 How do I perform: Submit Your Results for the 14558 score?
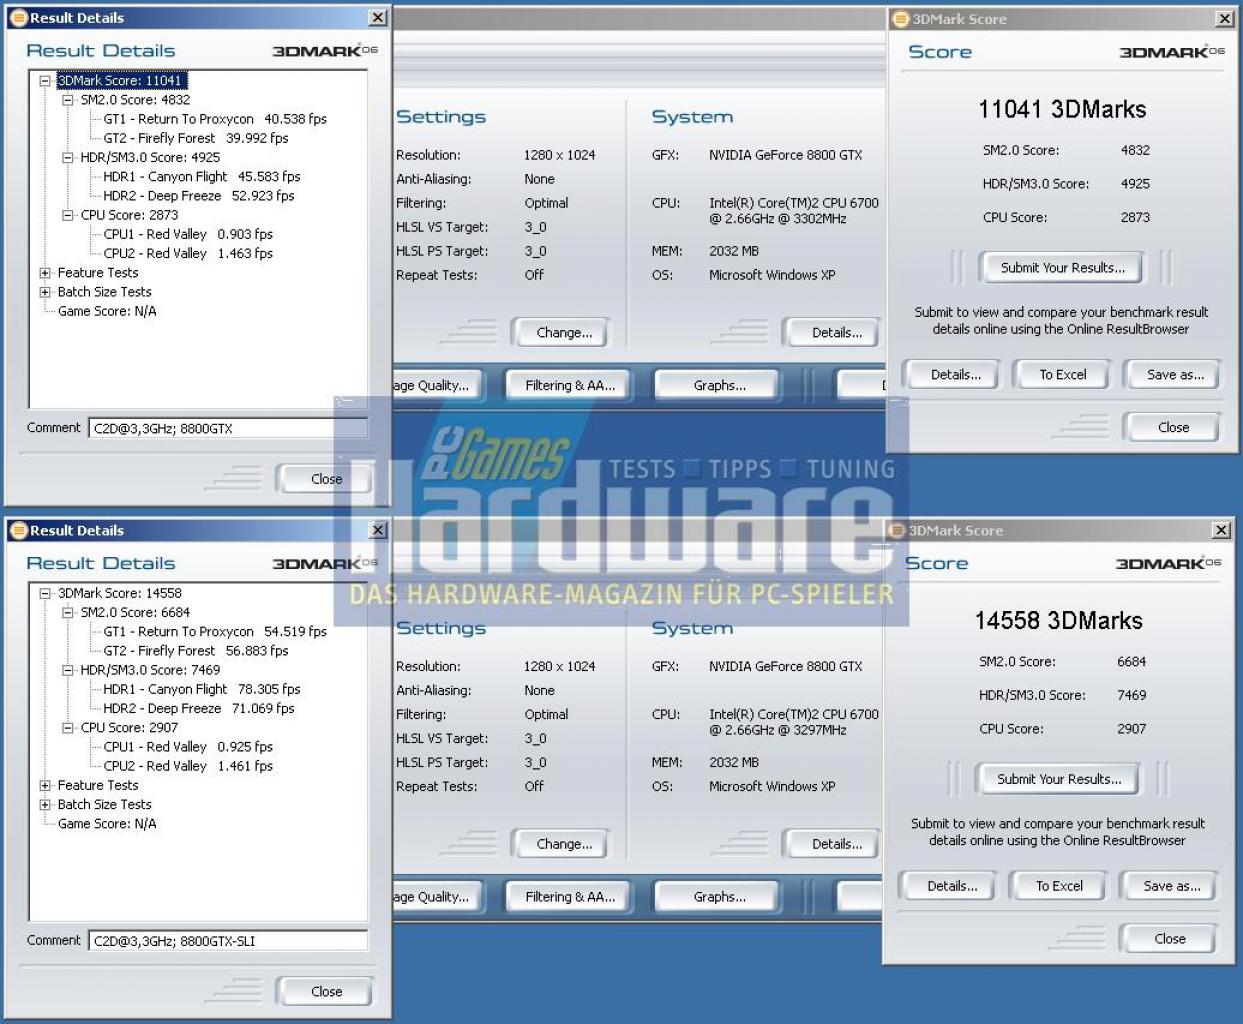click(x=1059, y=780)
